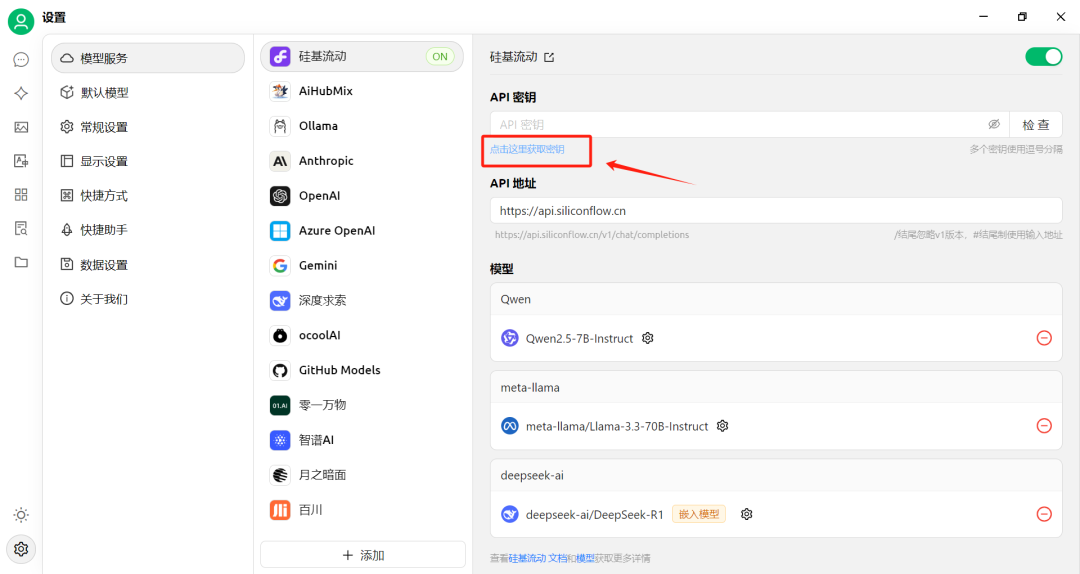The width and height of the screenshot is (1080, 574).
Task: Click the deepseek-ai group header
Action: click(x=776, y=475)
